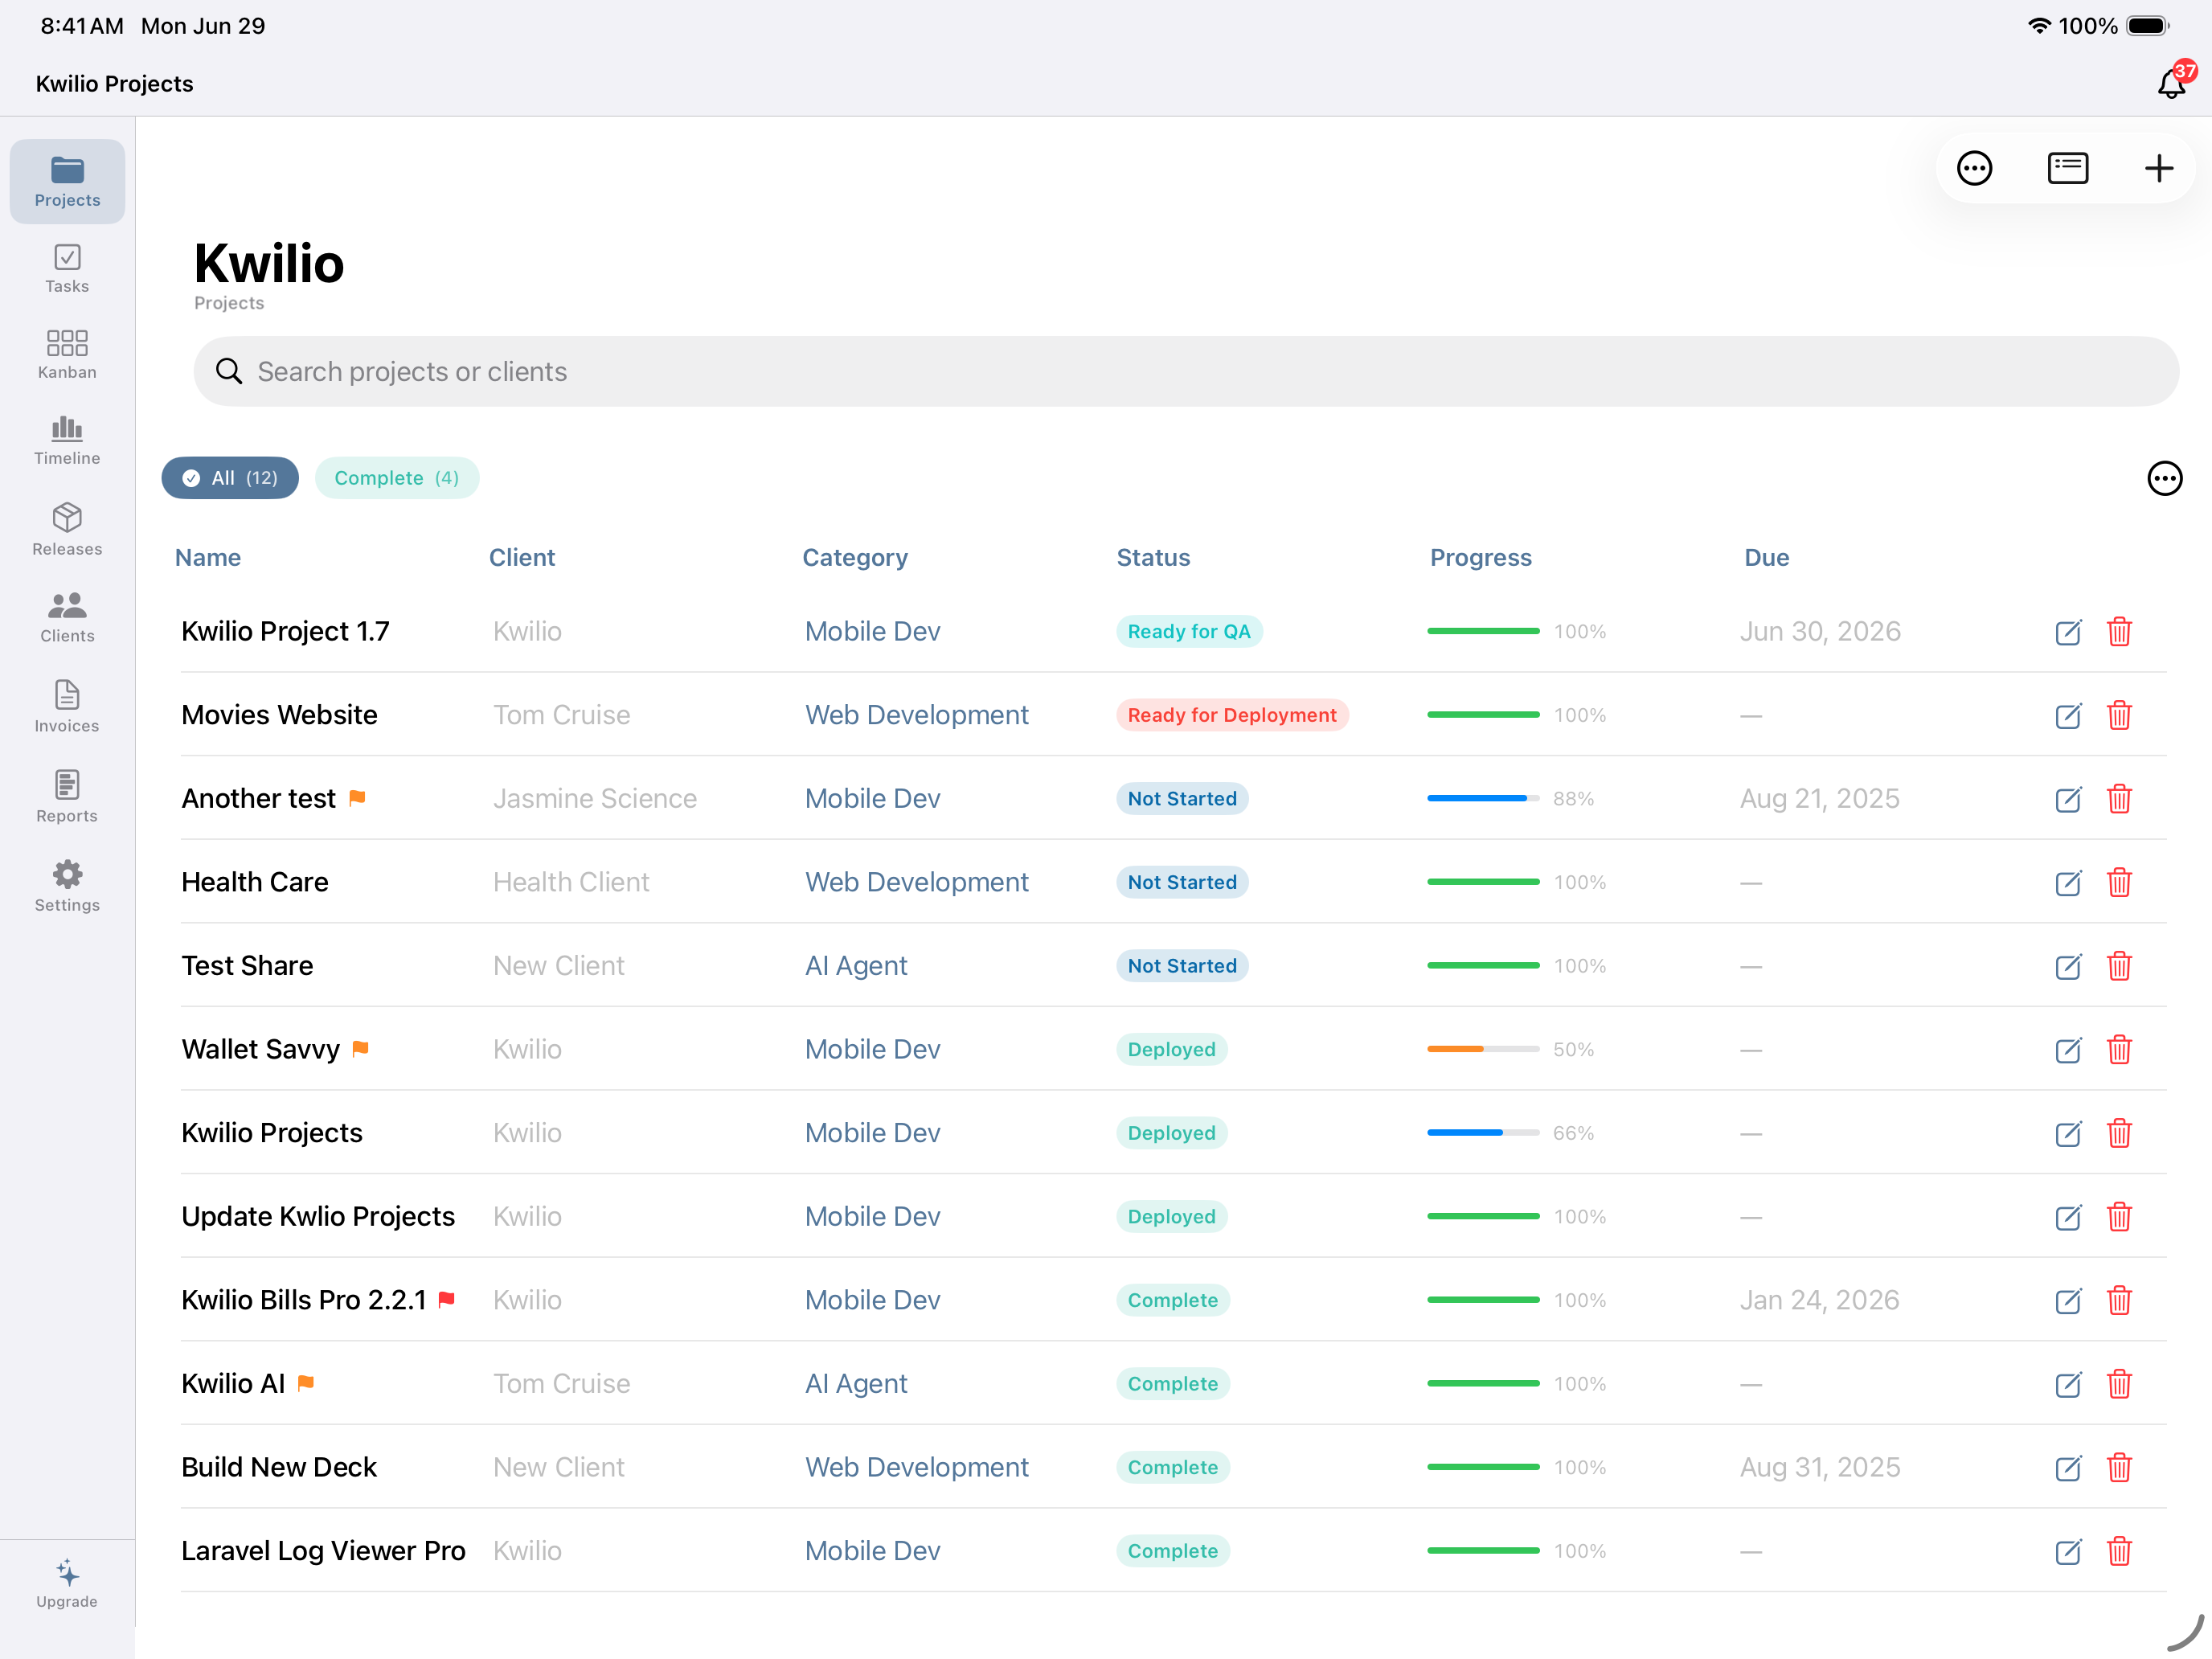Click Another test 88% progress bar

click(x=1483, y=798)
